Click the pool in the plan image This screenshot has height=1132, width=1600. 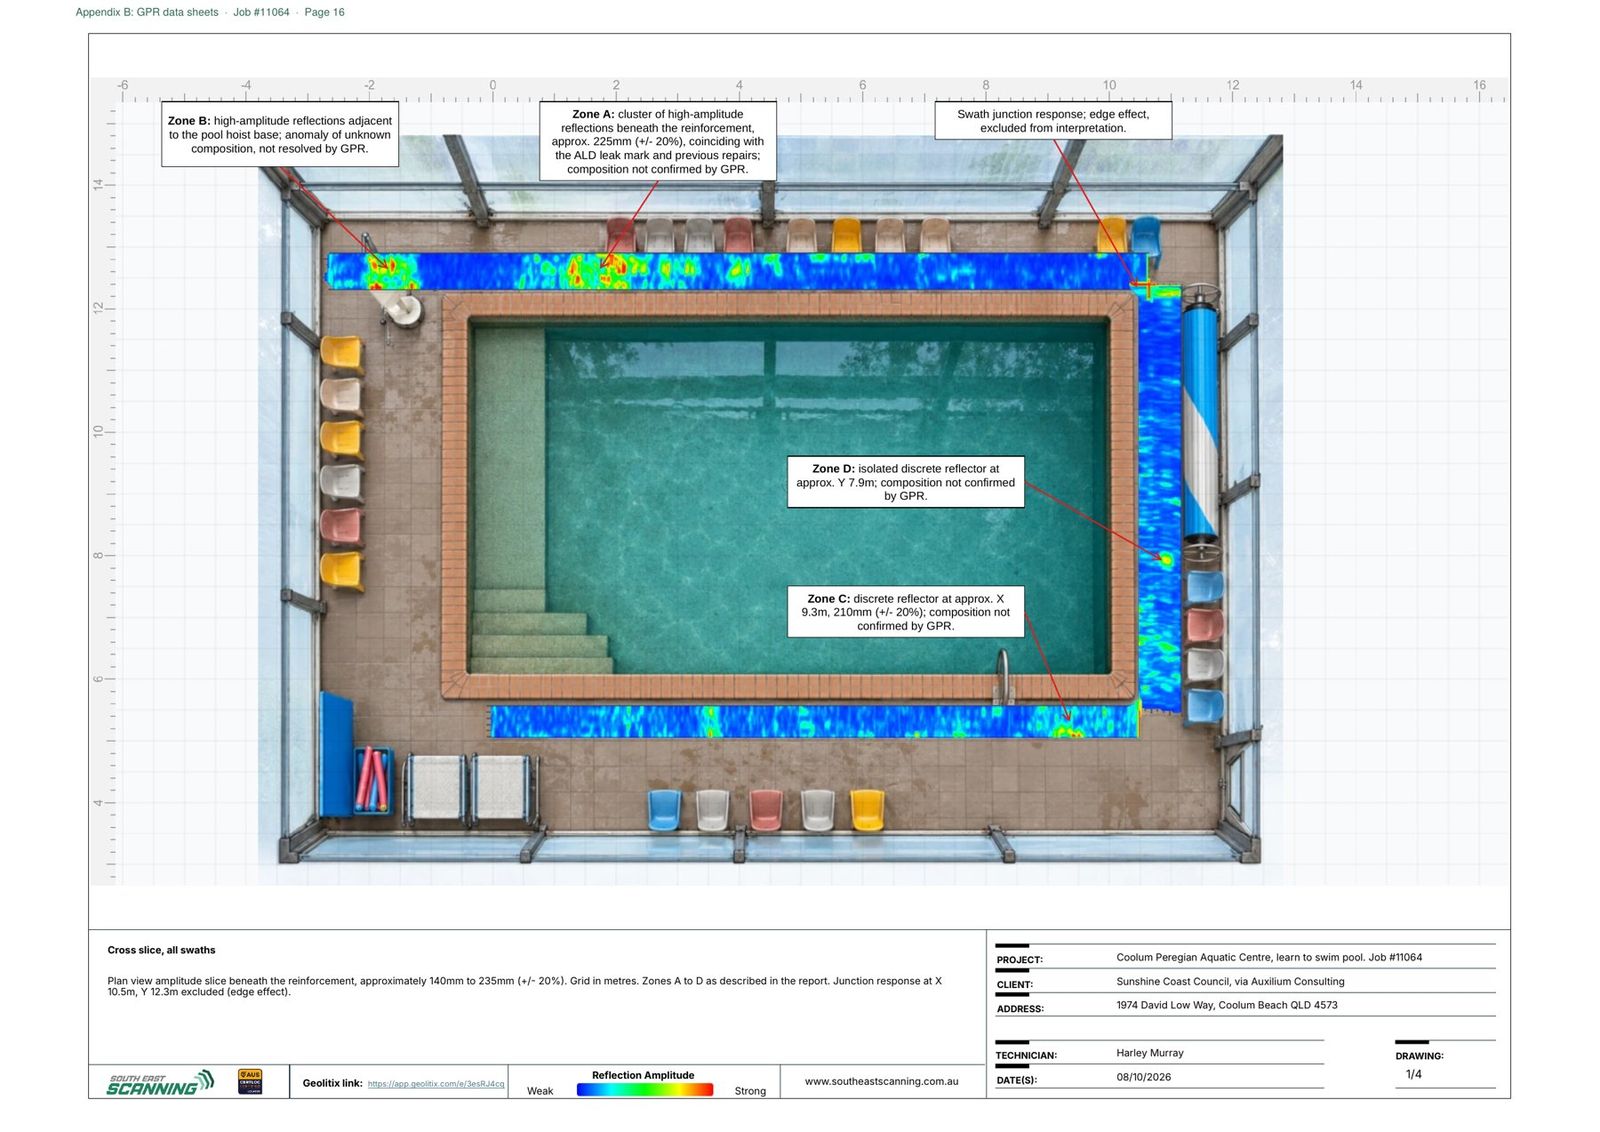coord(790,496)
